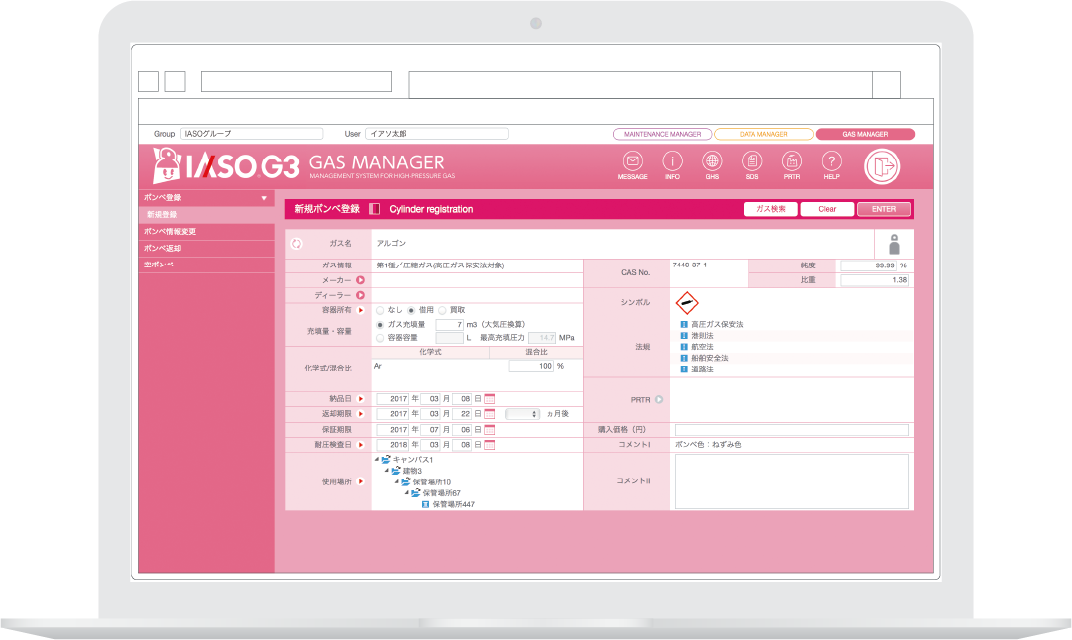Open the calendar icon for 保証期限
Screen dimensions: 1072x640
click(490, 429)
